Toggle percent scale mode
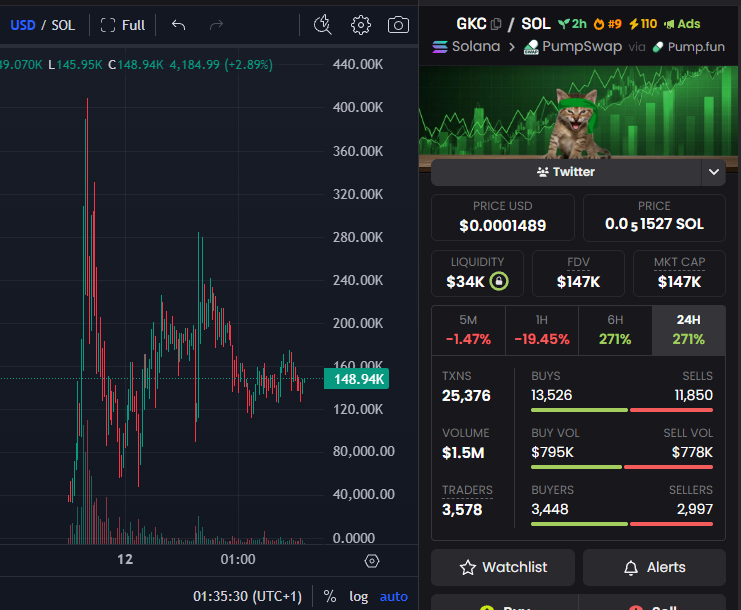This screenshot has height=610, width=741. pos(330,596)
